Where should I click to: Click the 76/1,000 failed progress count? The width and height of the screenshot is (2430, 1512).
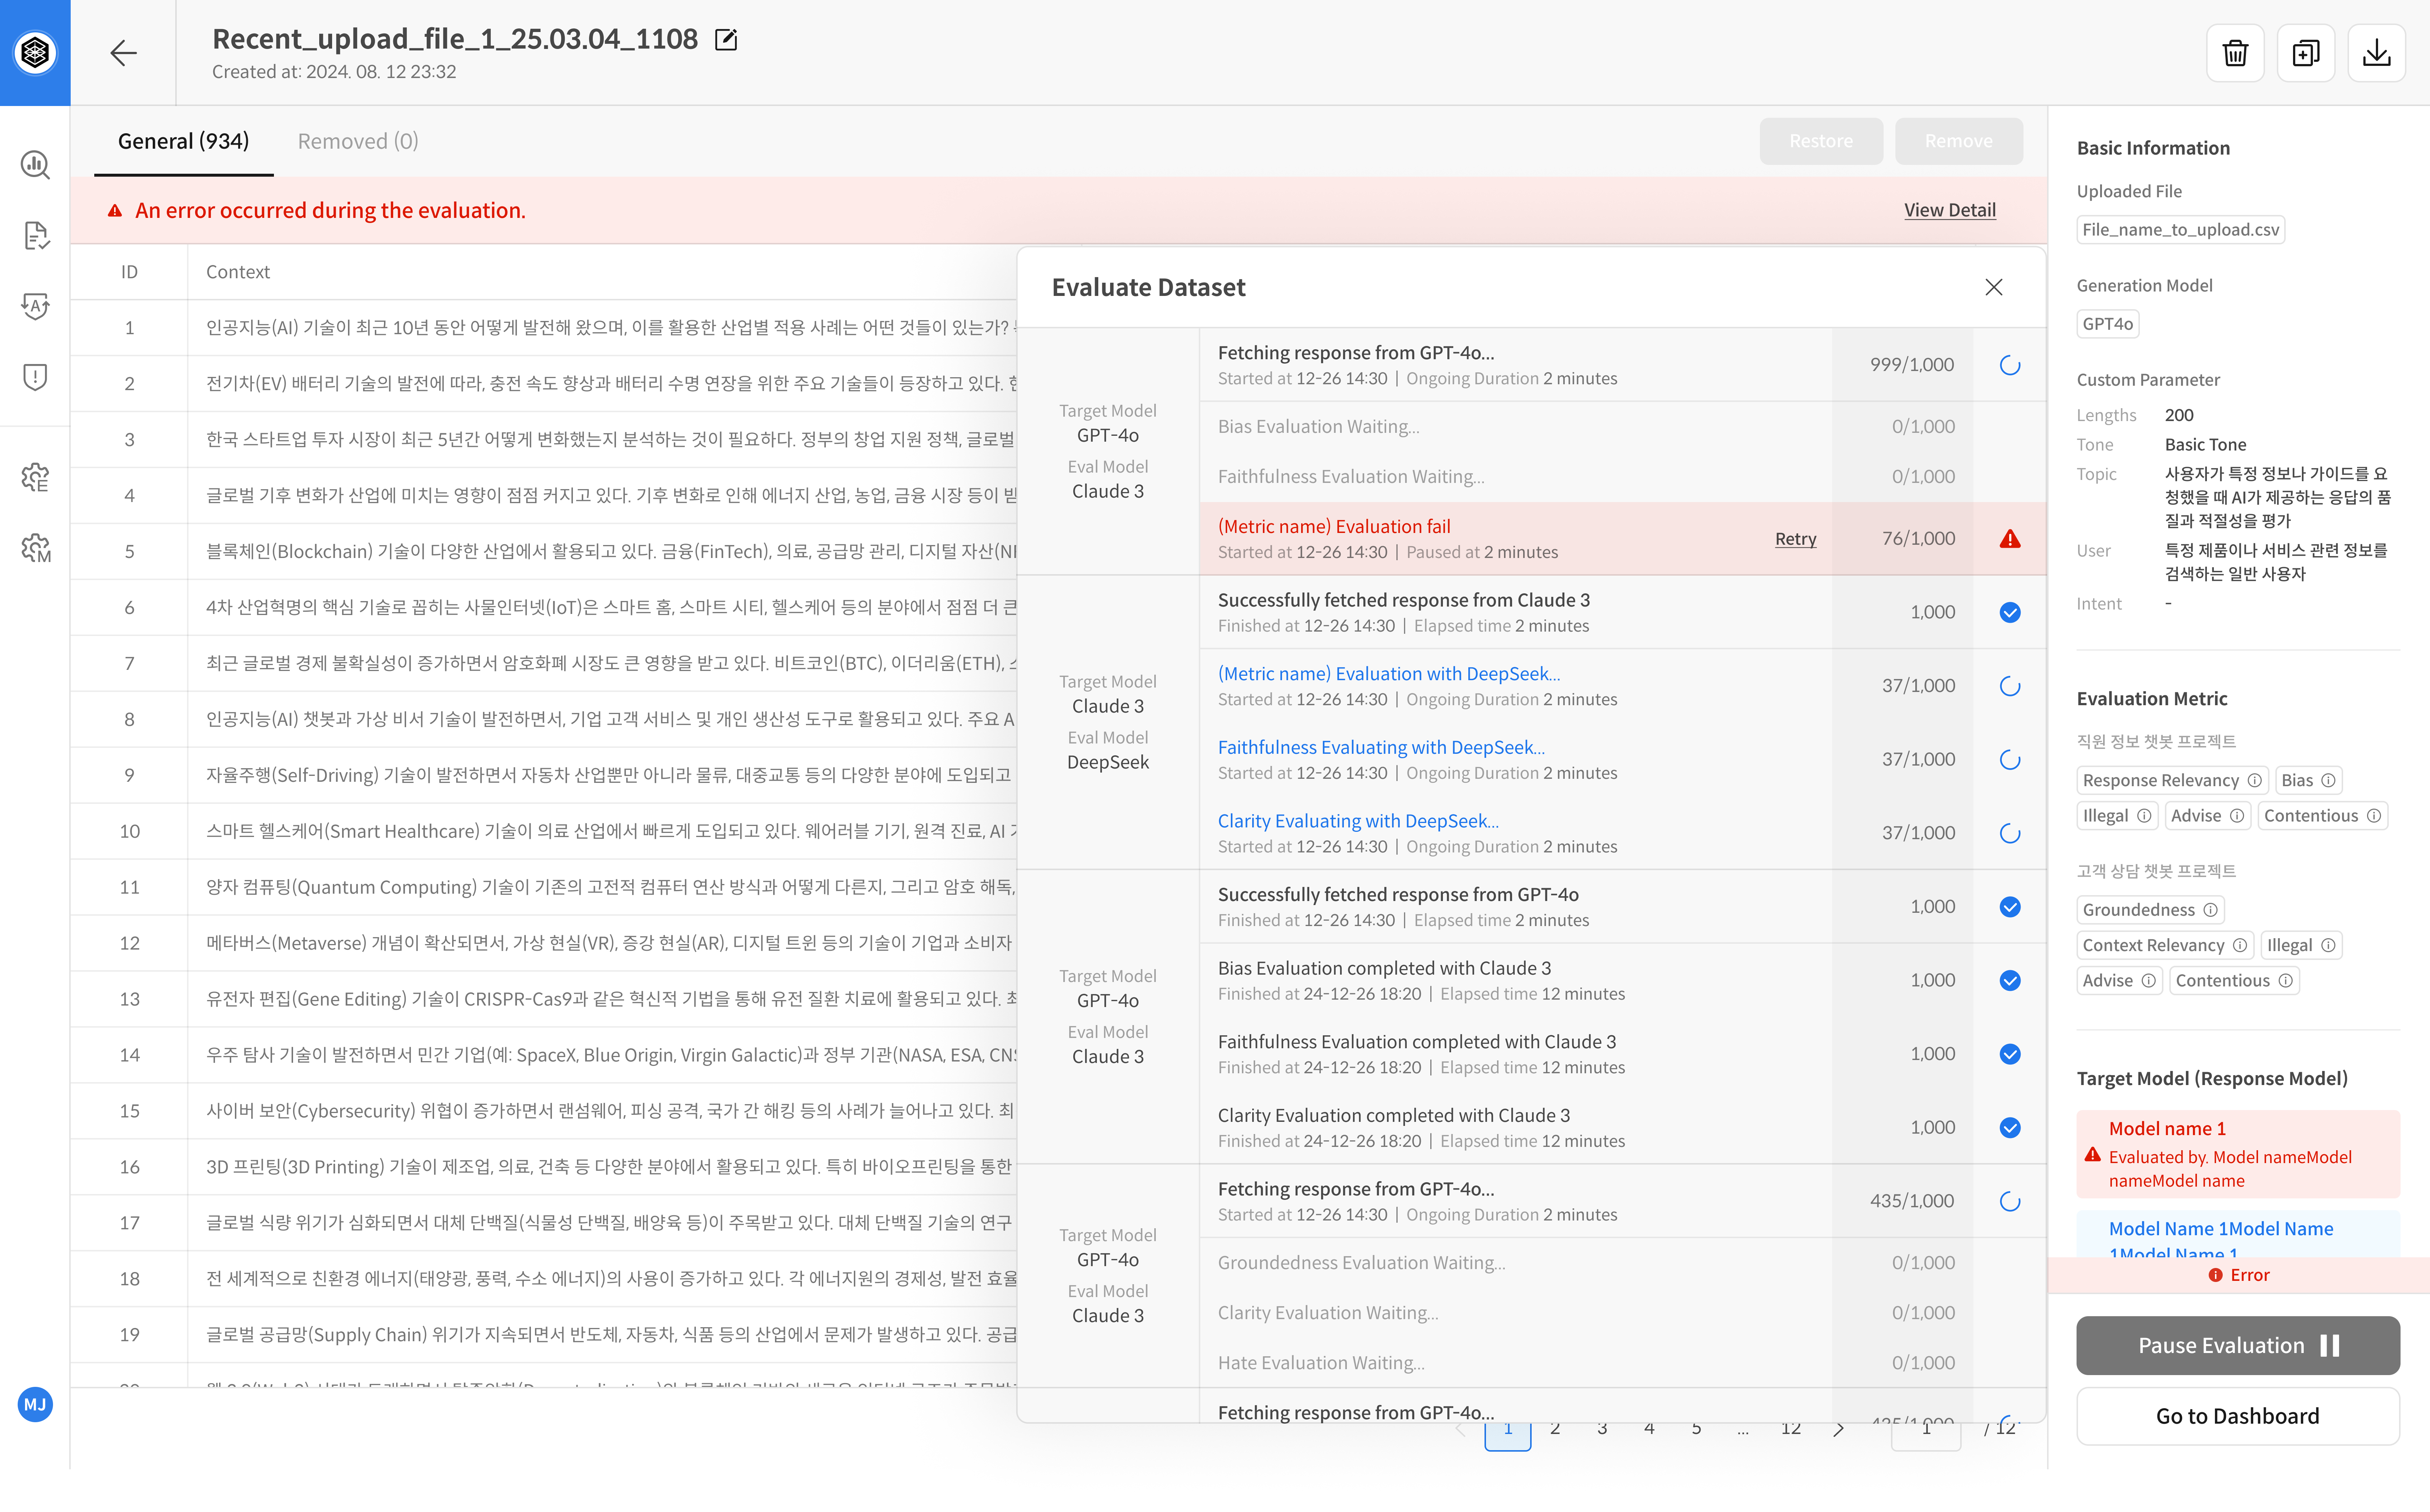pyautogui.click(x=1918, y=539)
